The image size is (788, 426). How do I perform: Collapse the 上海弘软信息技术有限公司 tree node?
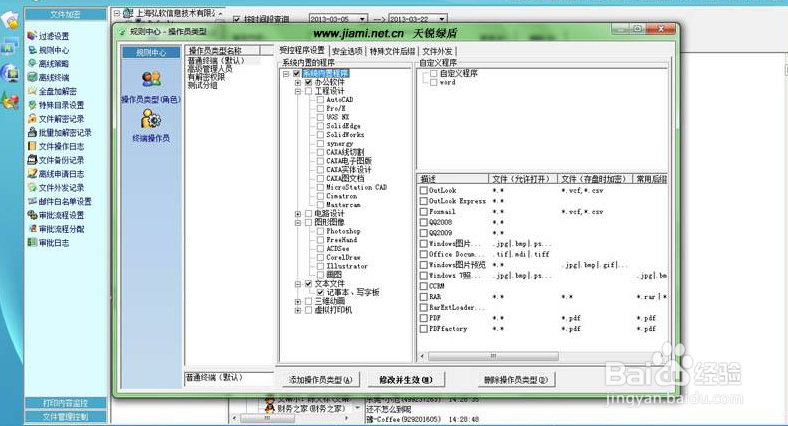(117, 13)
